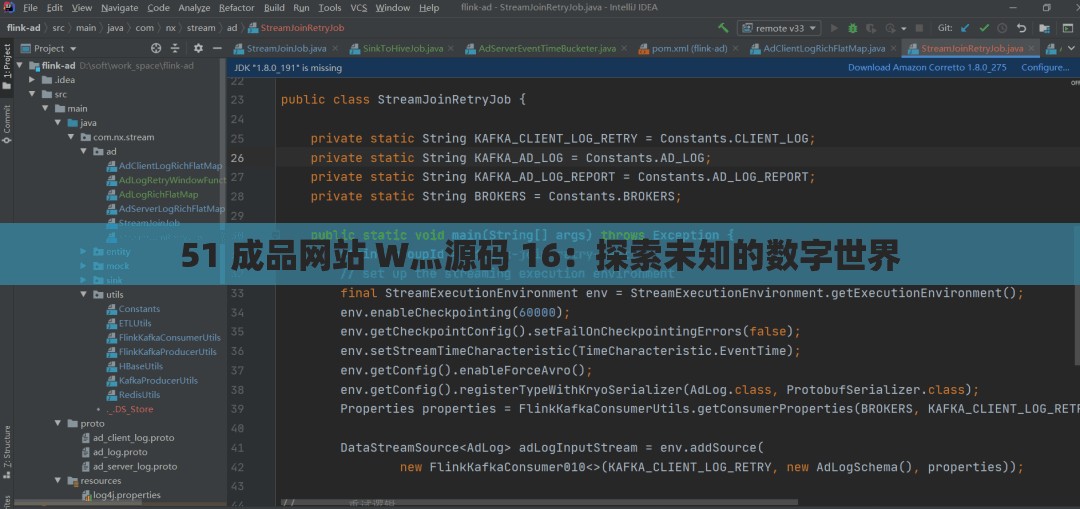Click the Build project hammer icon
The width and height of the screenshot is (1080, 509).
coord(723,28)
